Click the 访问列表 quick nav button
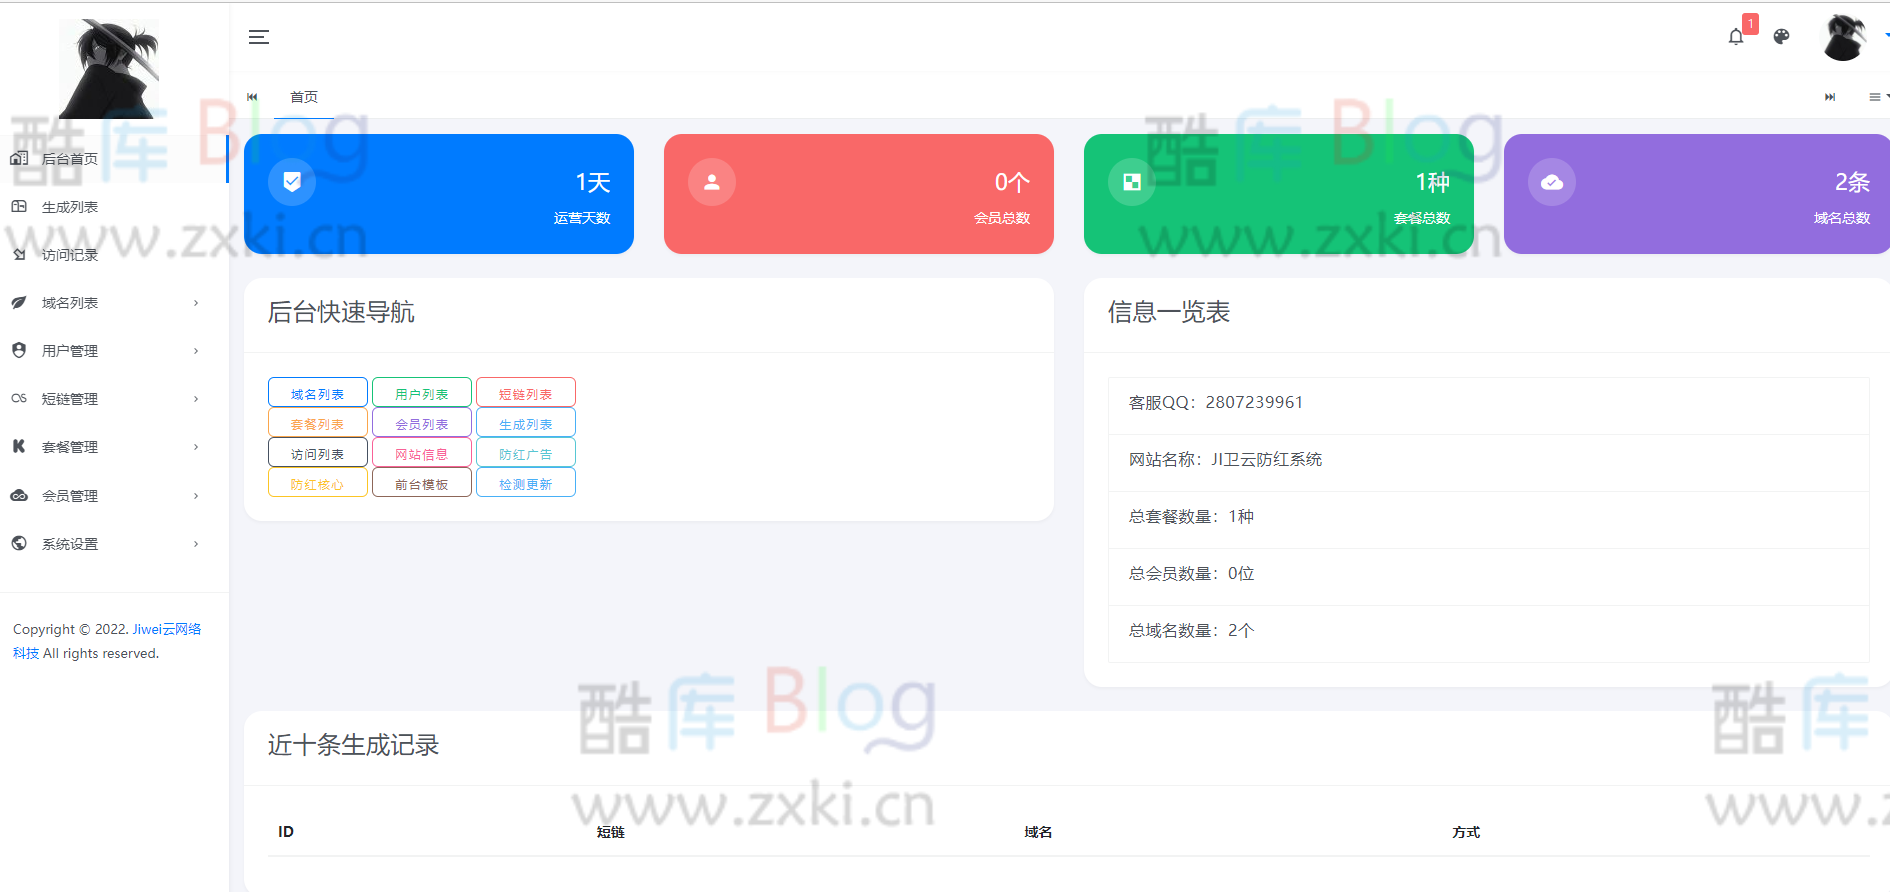Image resolution: width=1890 pixels, height=892 pixels. (318, 453)
